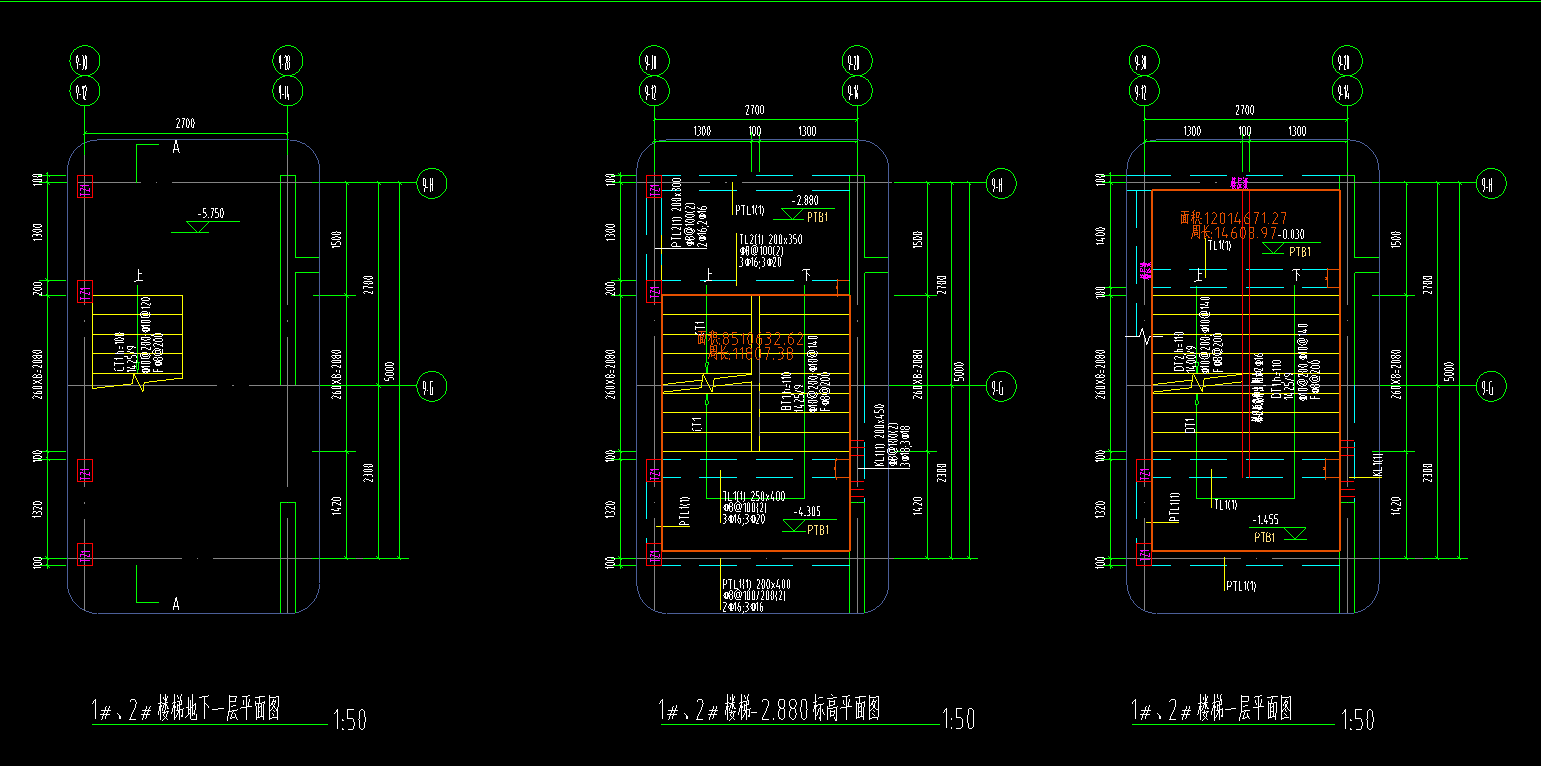
Task: Click the PTL1(1) 200x400 beam label
Action: [755, 584]
